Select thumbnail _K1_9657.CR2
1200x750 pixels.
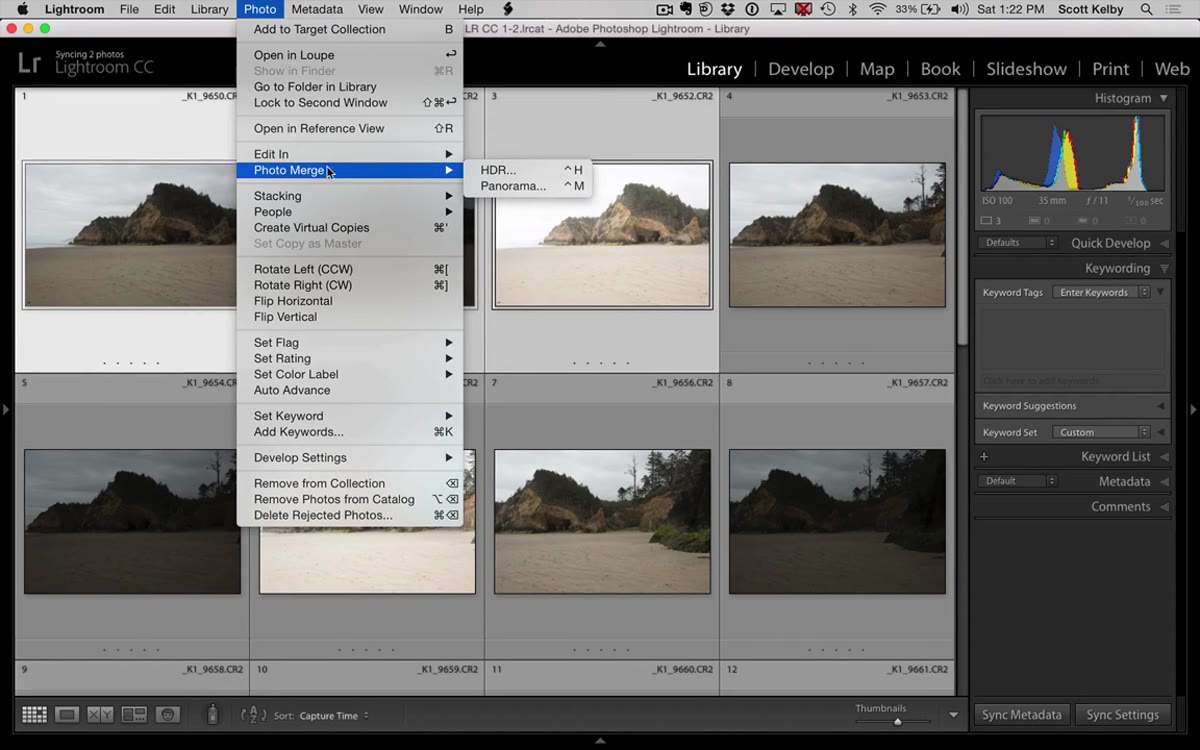837,521
